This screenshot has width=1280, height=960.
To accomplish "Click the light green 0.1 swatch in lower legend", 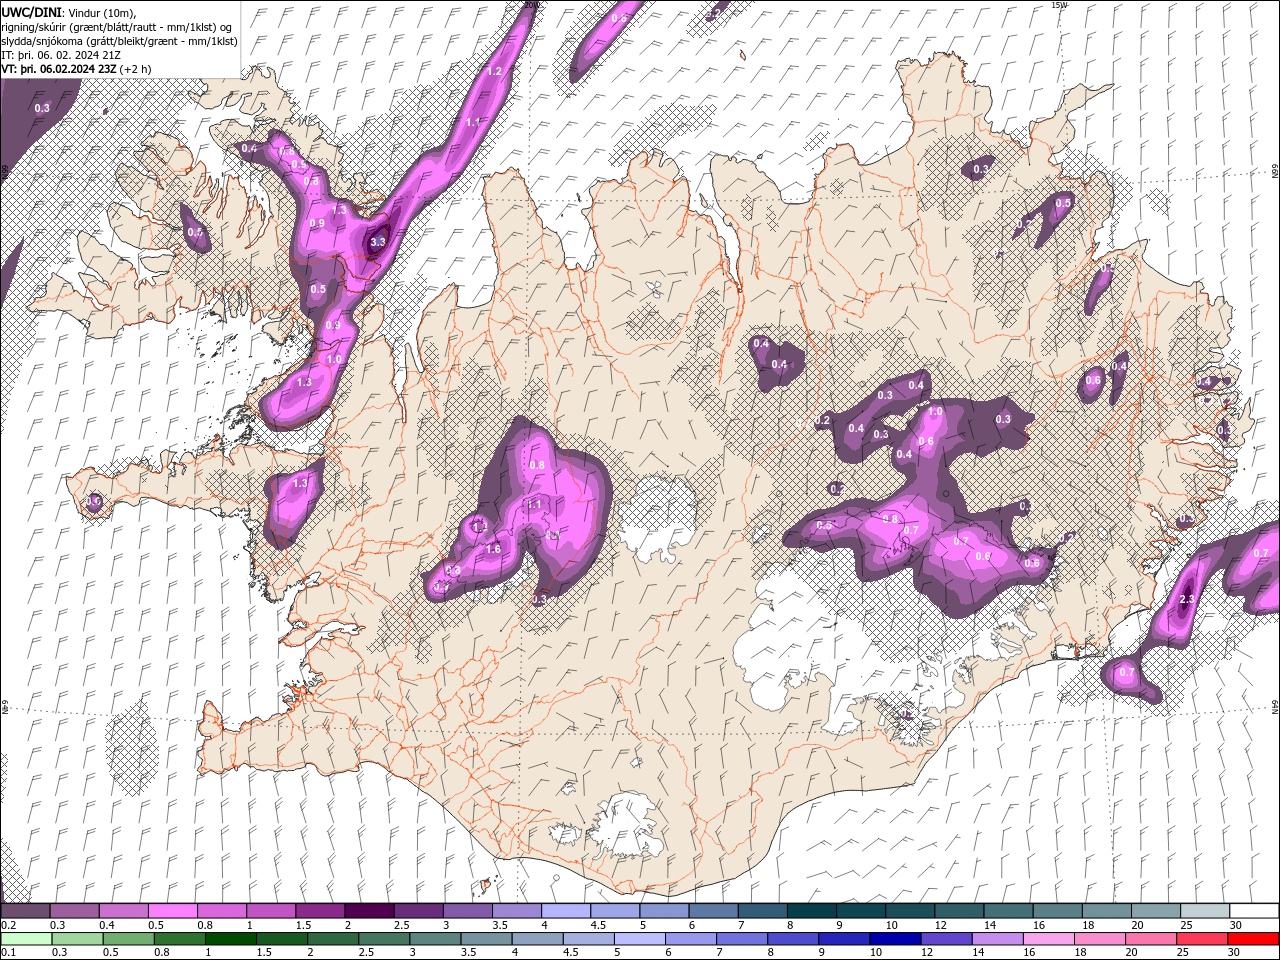I will [x=26, y=939].
